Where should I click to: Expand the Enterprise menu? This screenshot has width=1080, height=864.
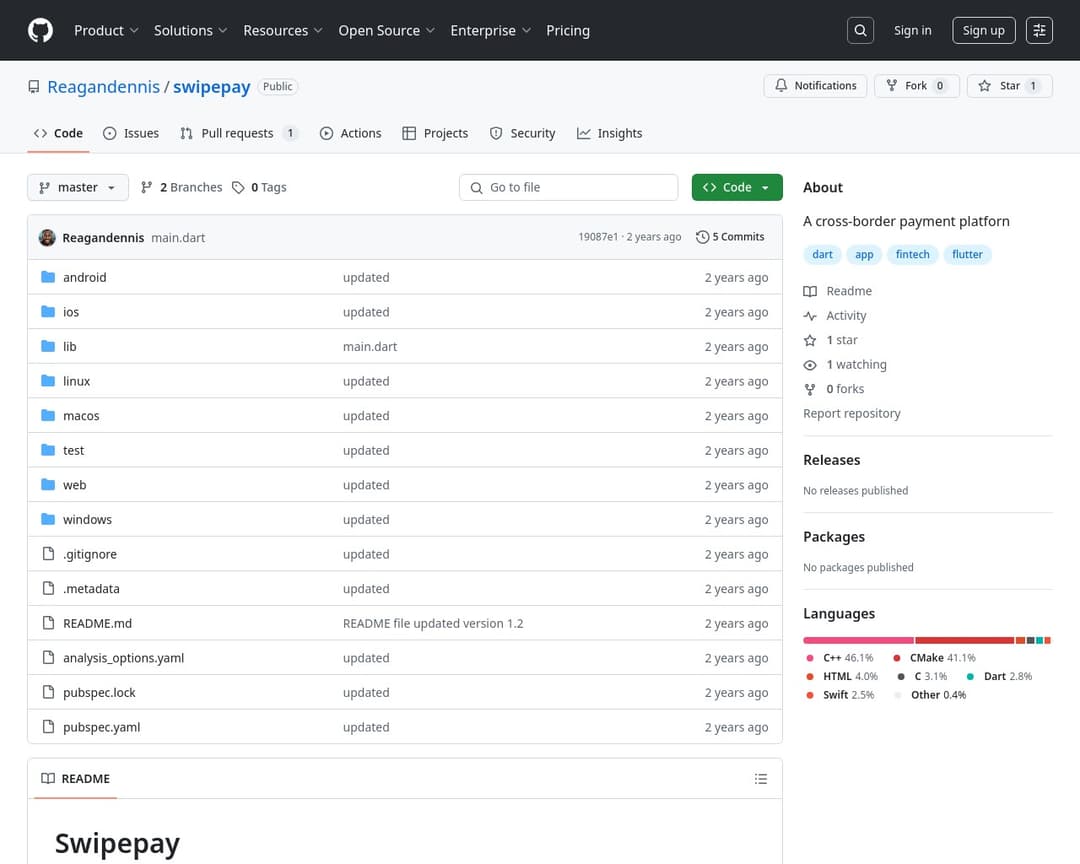[x=490, y=30]
